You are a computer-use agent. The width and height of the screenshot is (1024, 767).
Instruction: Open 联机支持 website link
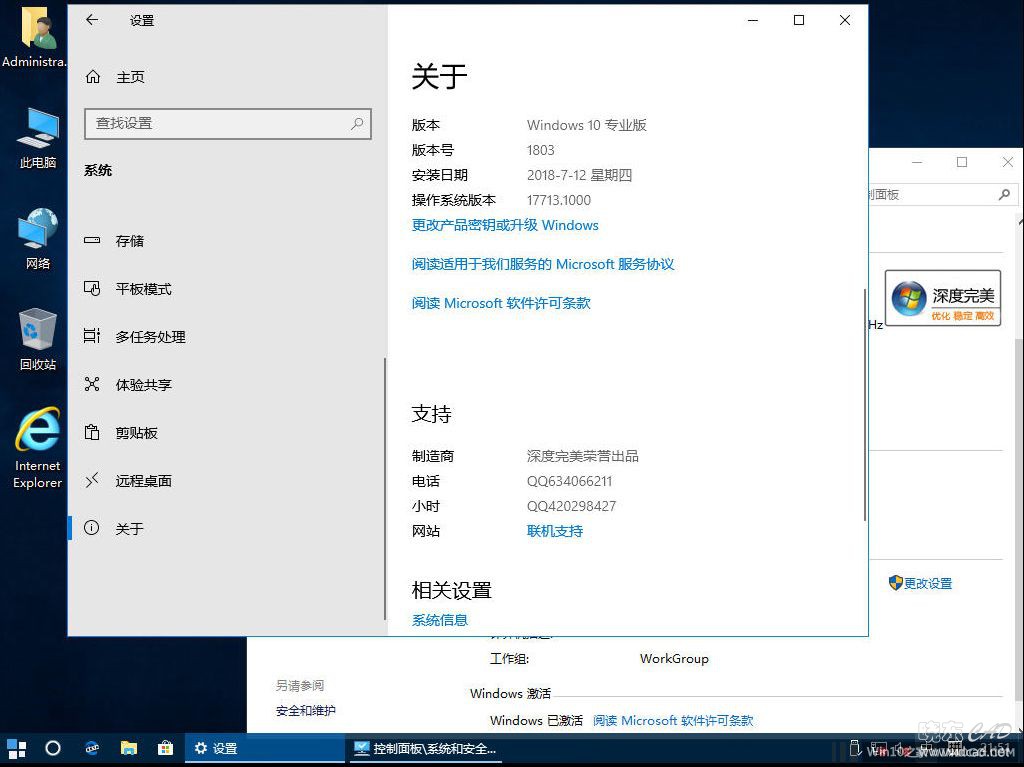pyautogui.click(x=554, y=531)
